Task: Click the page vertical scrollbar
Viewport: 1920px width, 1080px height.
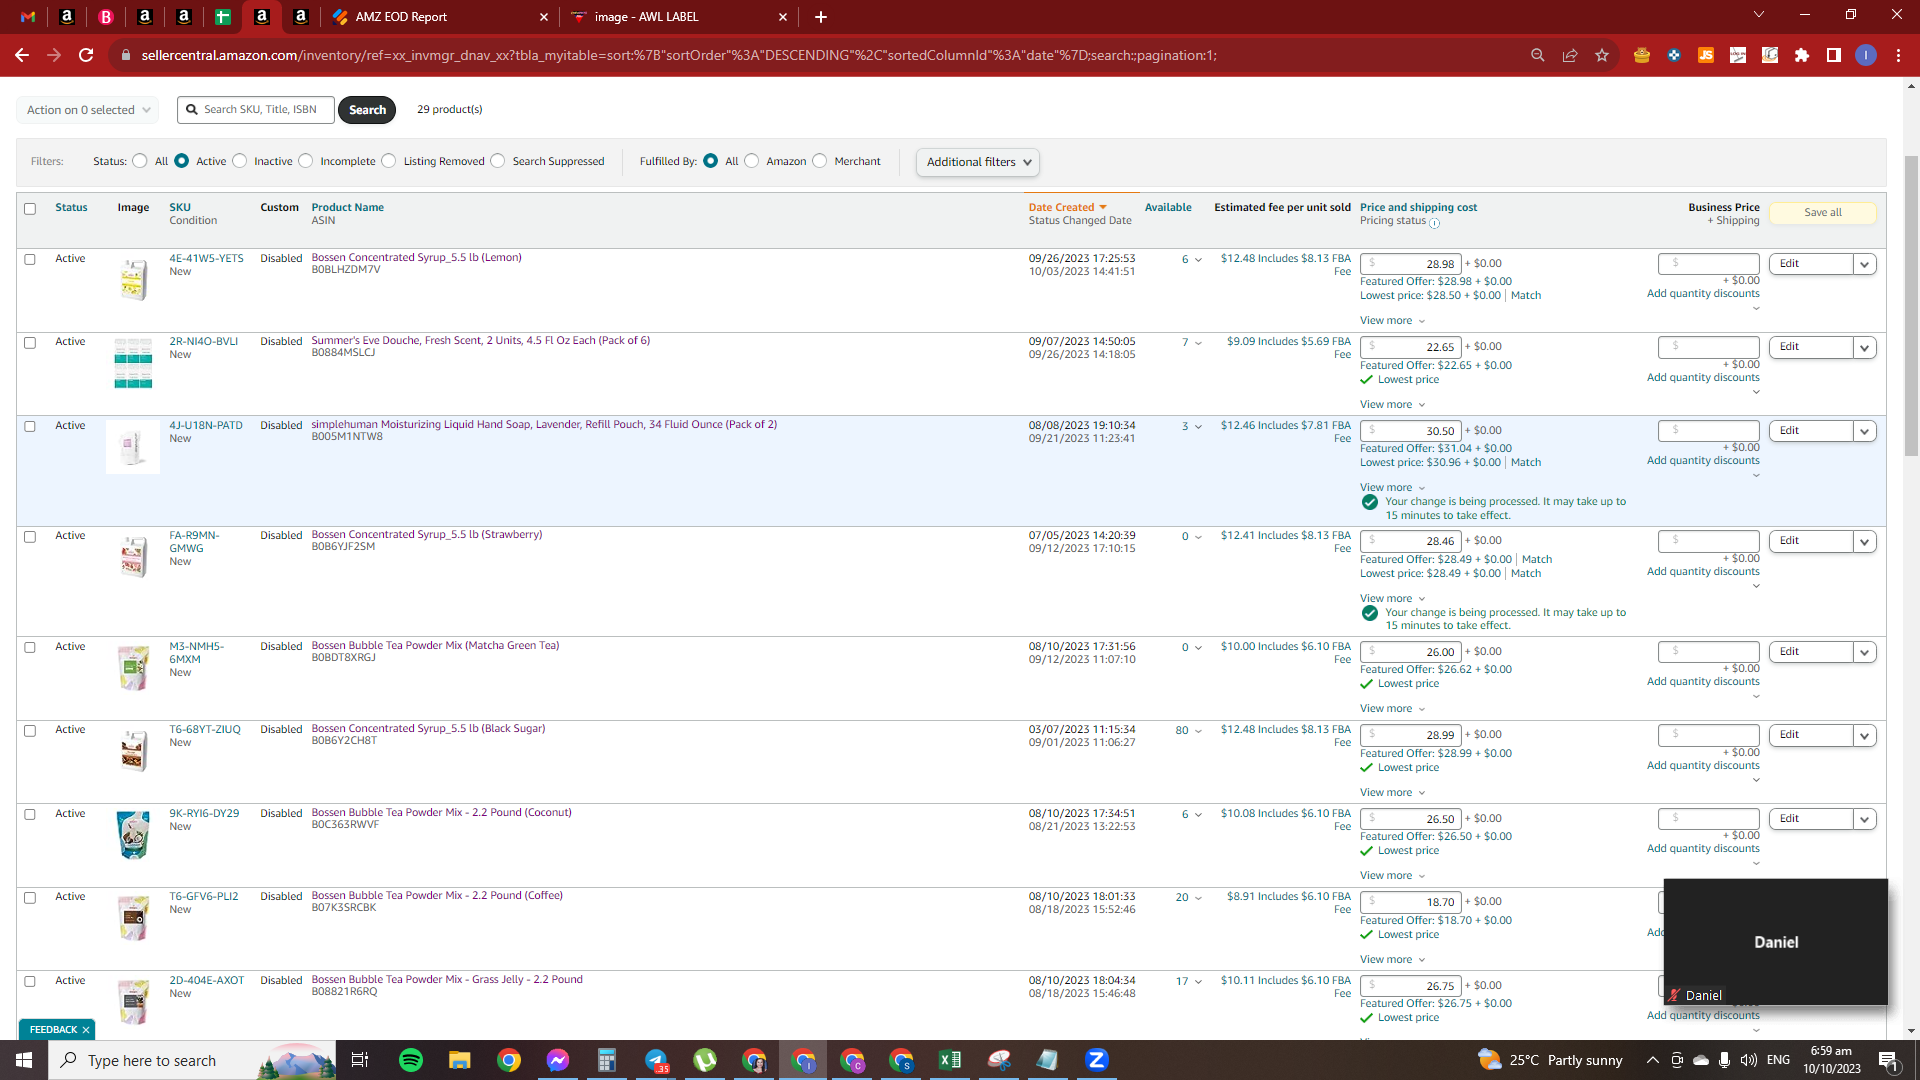Action: (x=1911, y=305)
